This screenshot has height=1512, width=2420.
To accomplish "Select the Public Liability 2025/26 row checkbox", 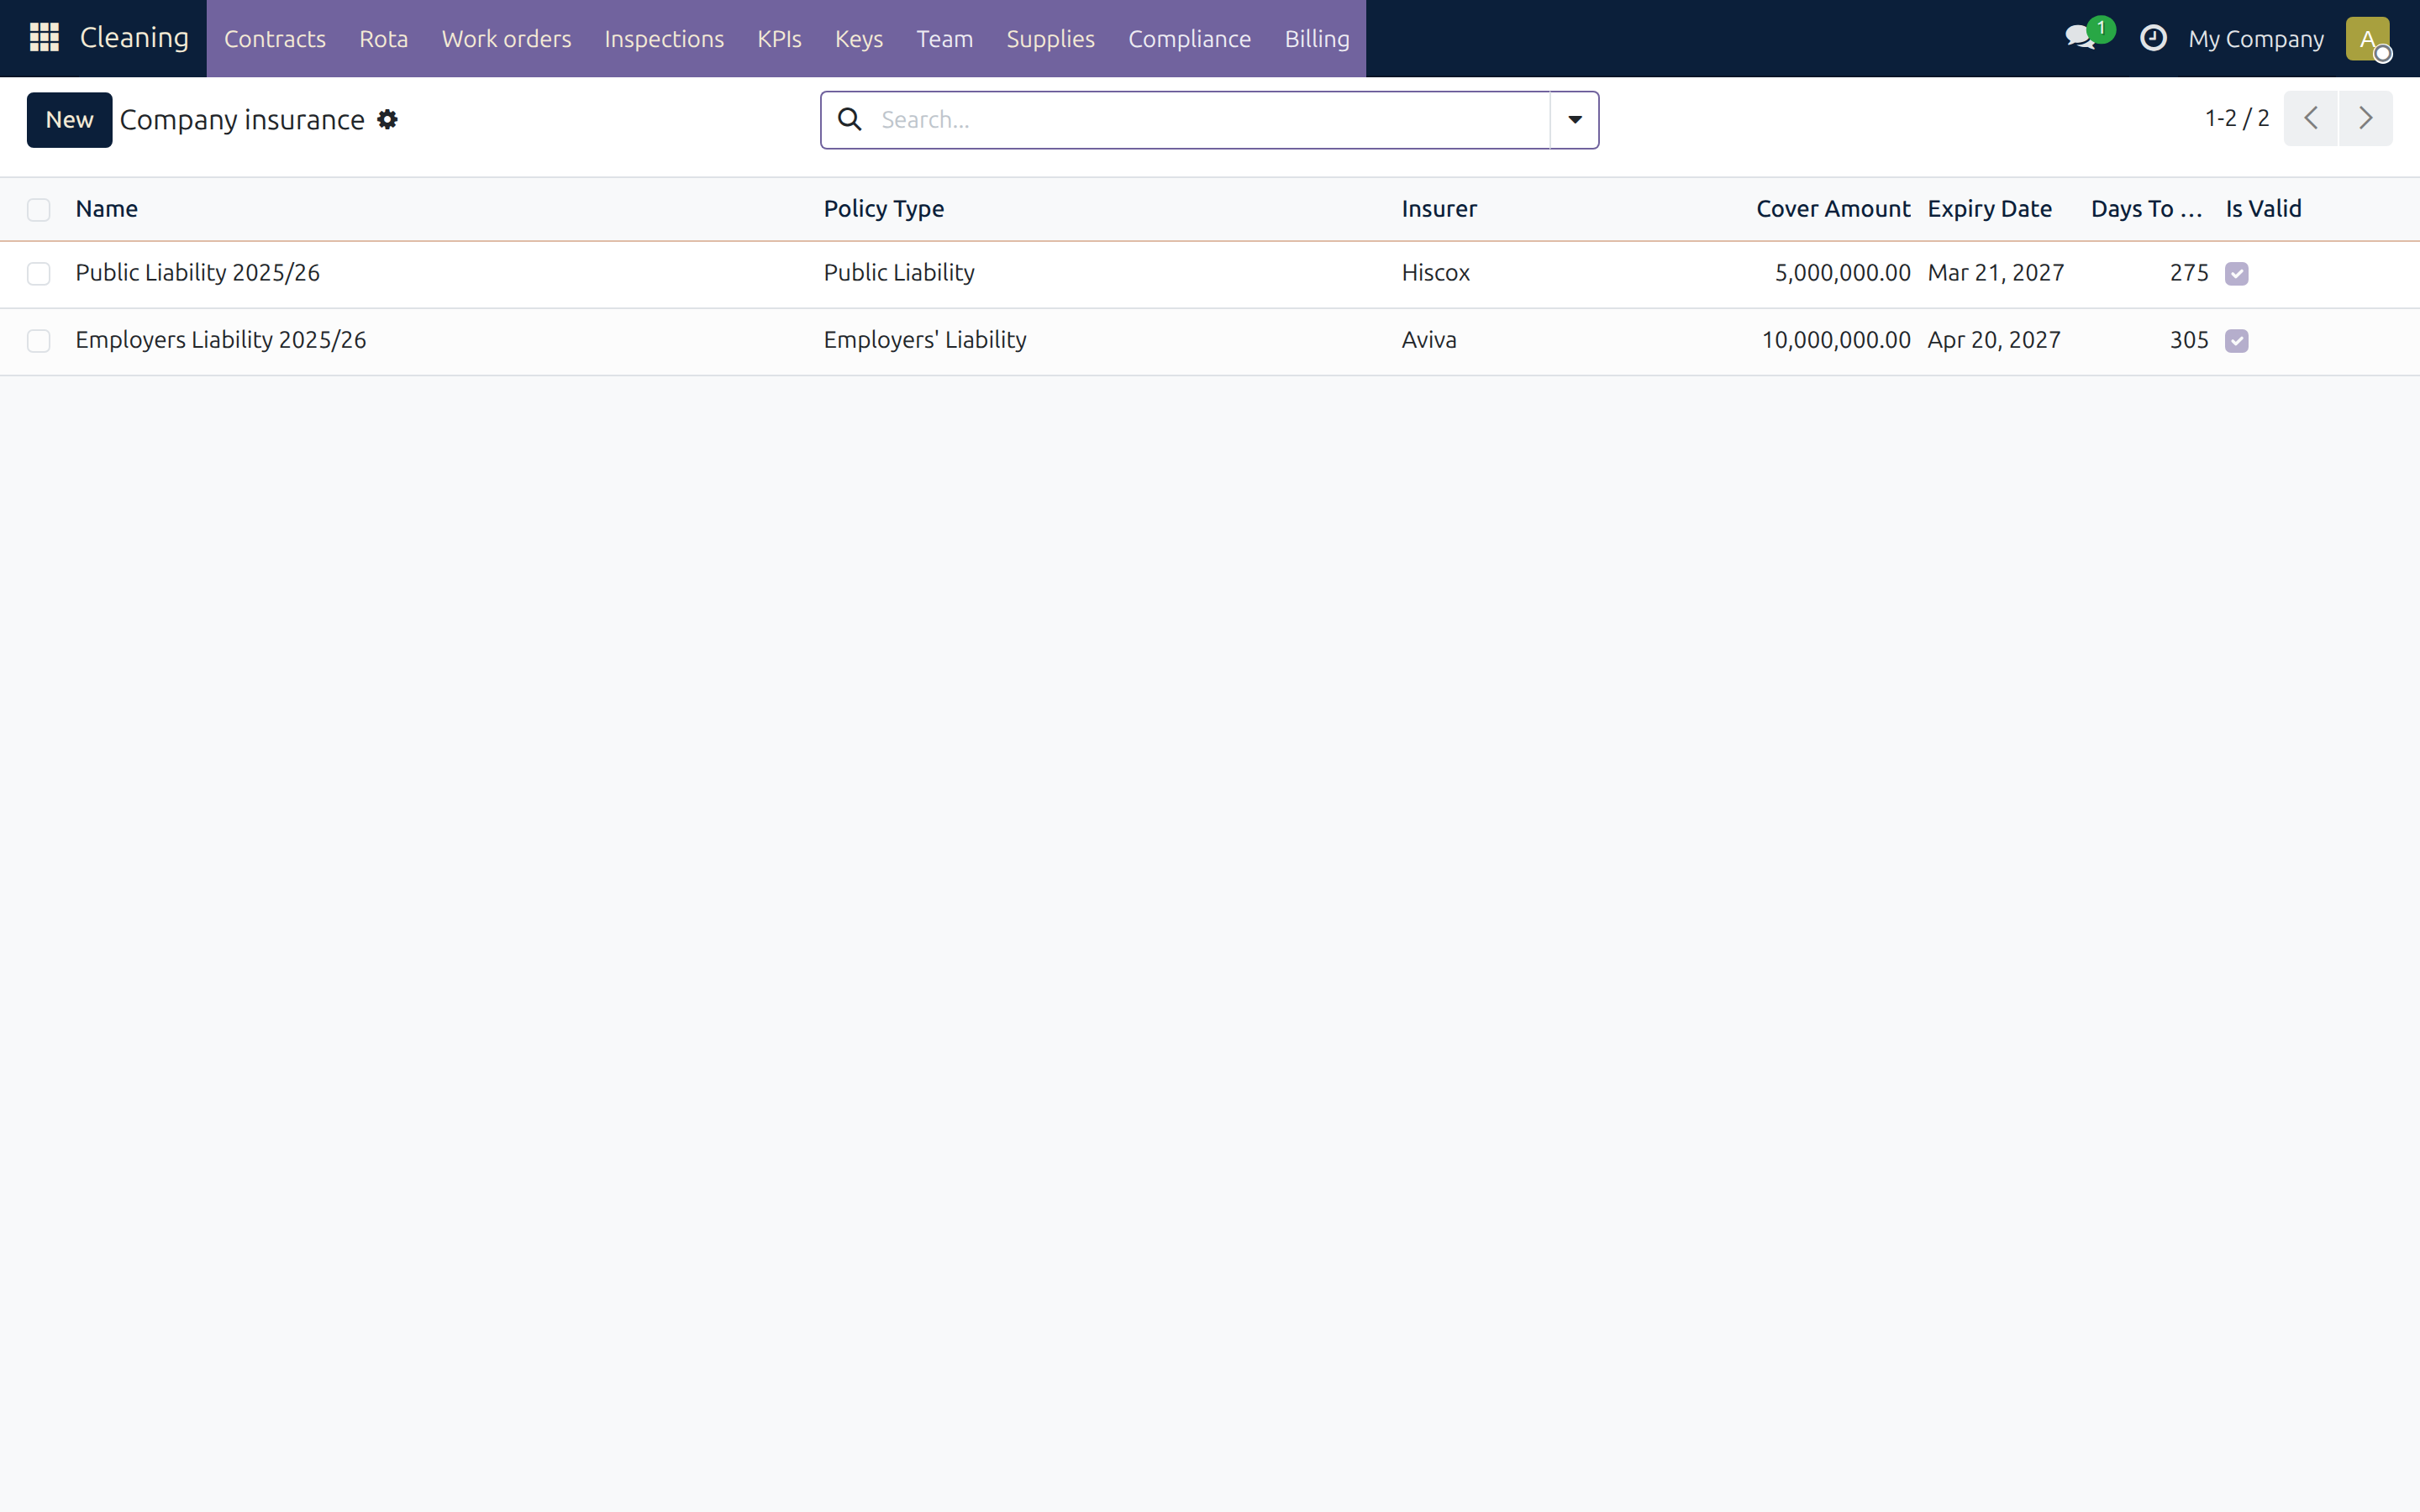I will (x=39, y=273).
